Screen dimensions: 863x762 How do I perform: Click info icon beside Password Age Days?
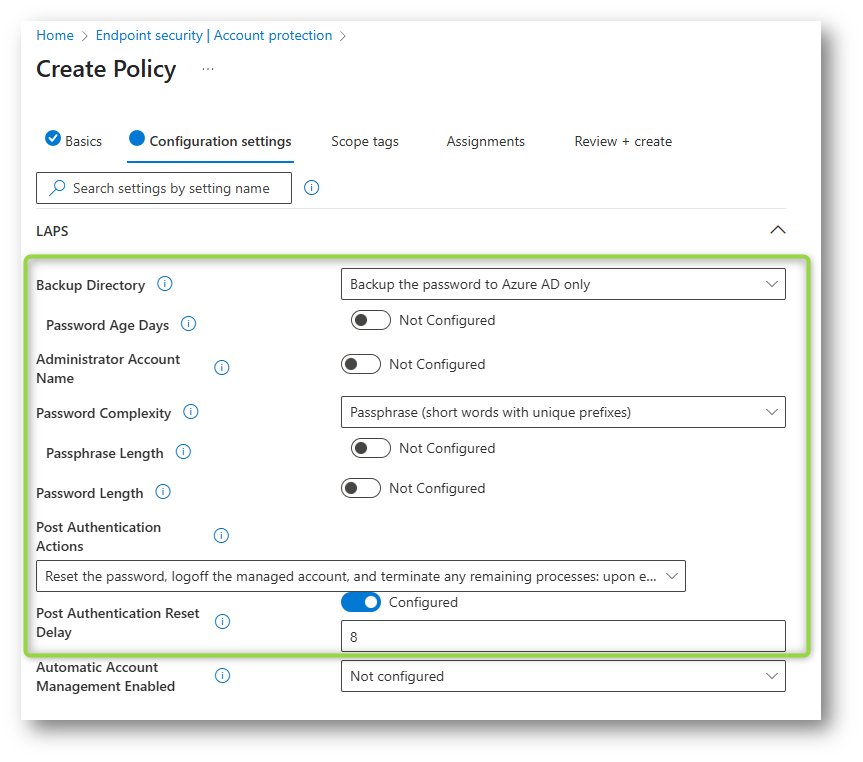[188, 324]
